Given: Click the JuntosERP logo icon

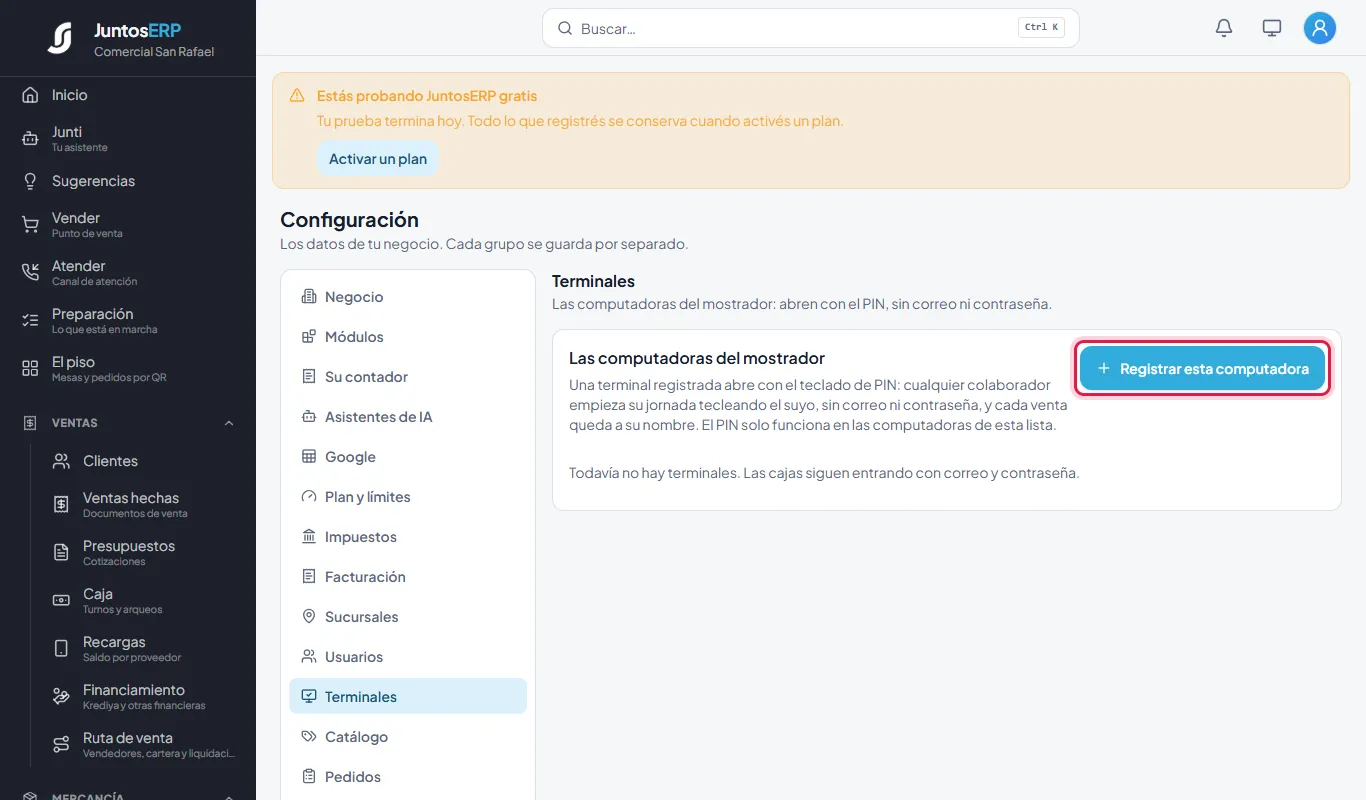Looking at the screenshot, I should tap(60, 38).
